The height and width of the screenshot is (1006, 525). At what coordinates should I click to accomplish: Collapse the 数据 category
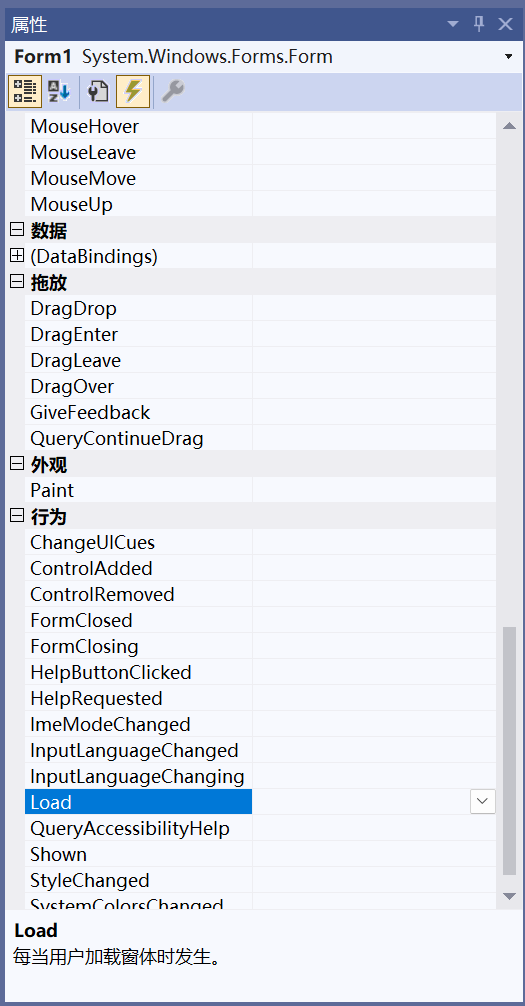click(17, 230)
